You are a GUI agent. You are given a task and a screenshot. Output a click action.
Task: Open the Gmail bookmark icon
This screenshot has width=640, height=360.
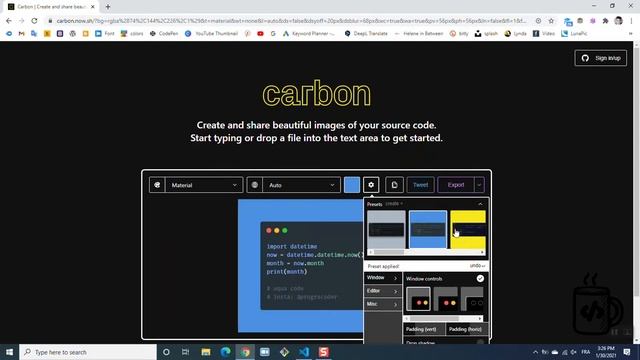(22, 33)
